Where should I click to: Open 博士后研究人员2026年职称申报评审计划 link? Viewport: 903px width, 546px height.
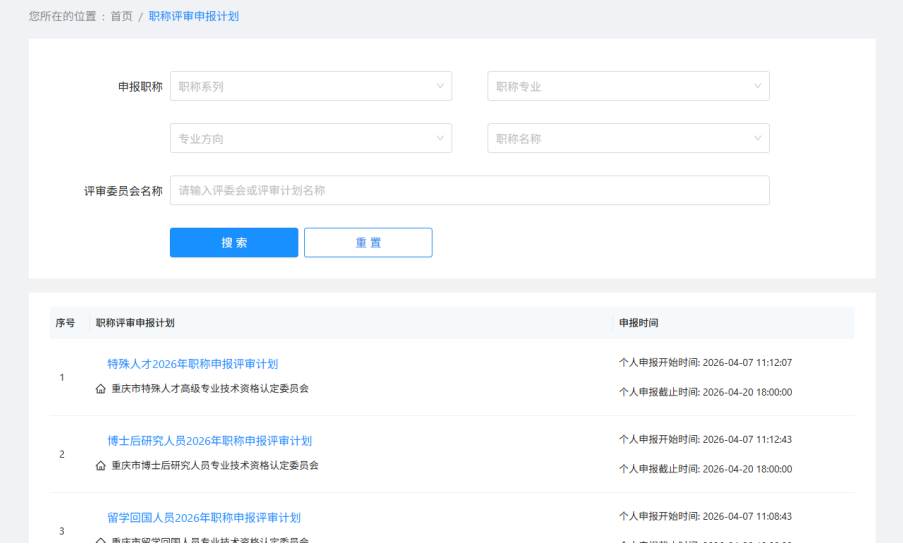209,441
